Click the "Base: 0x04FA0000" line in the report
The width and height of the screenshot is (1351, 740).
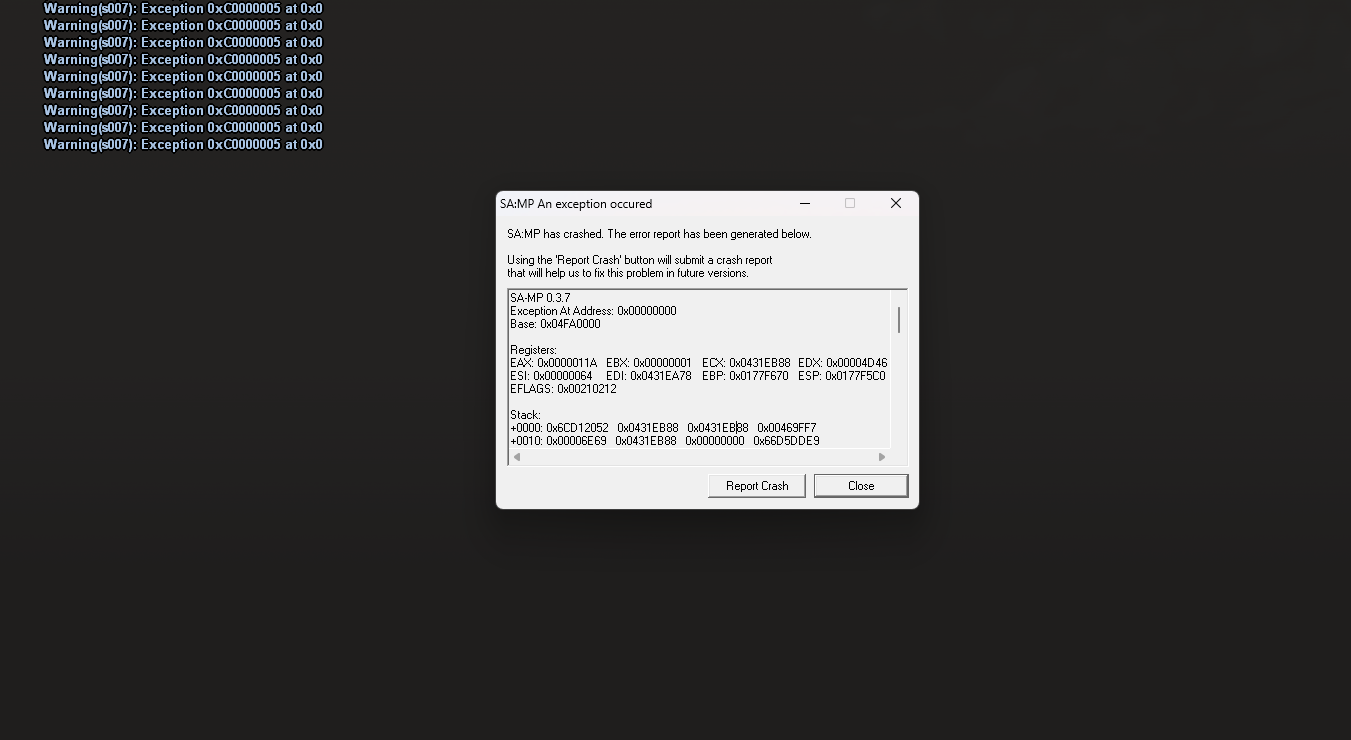[555, 324]
